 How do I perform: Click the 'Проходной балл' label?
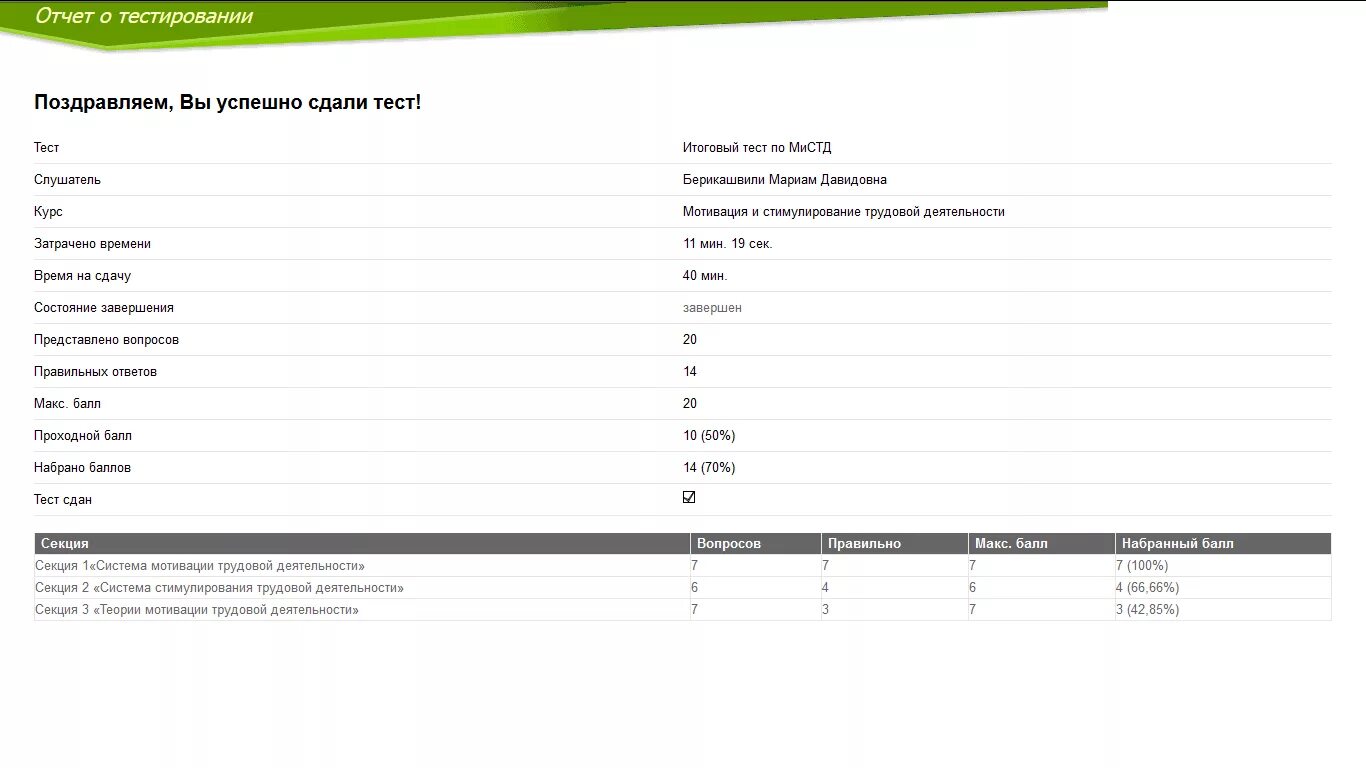point(83,436)
